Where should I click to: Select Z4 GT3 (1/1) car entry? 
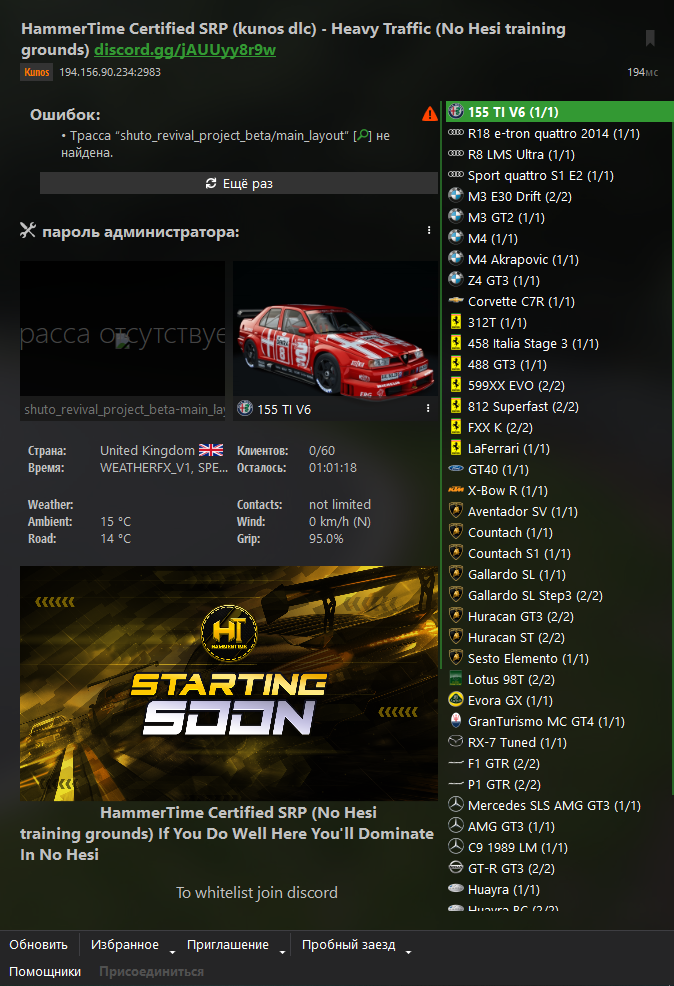[x=560, y=280]
